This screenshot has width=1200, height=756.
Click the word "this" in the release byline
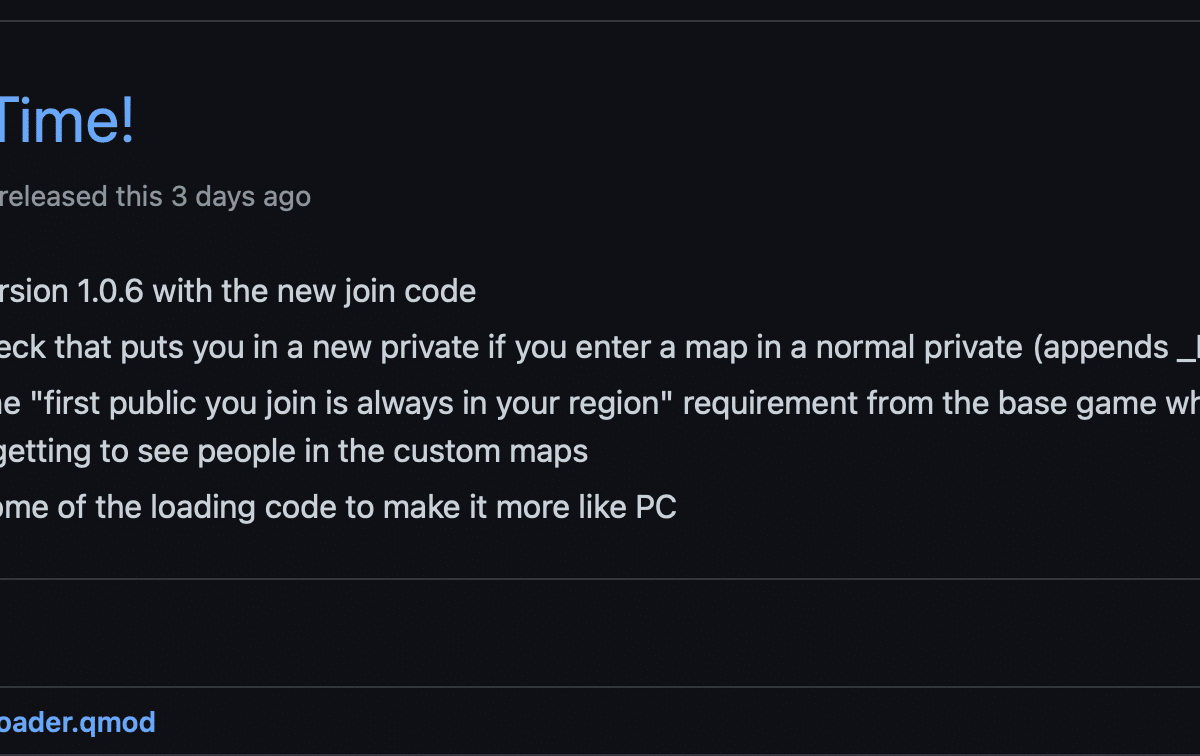[x=139, y=196]
